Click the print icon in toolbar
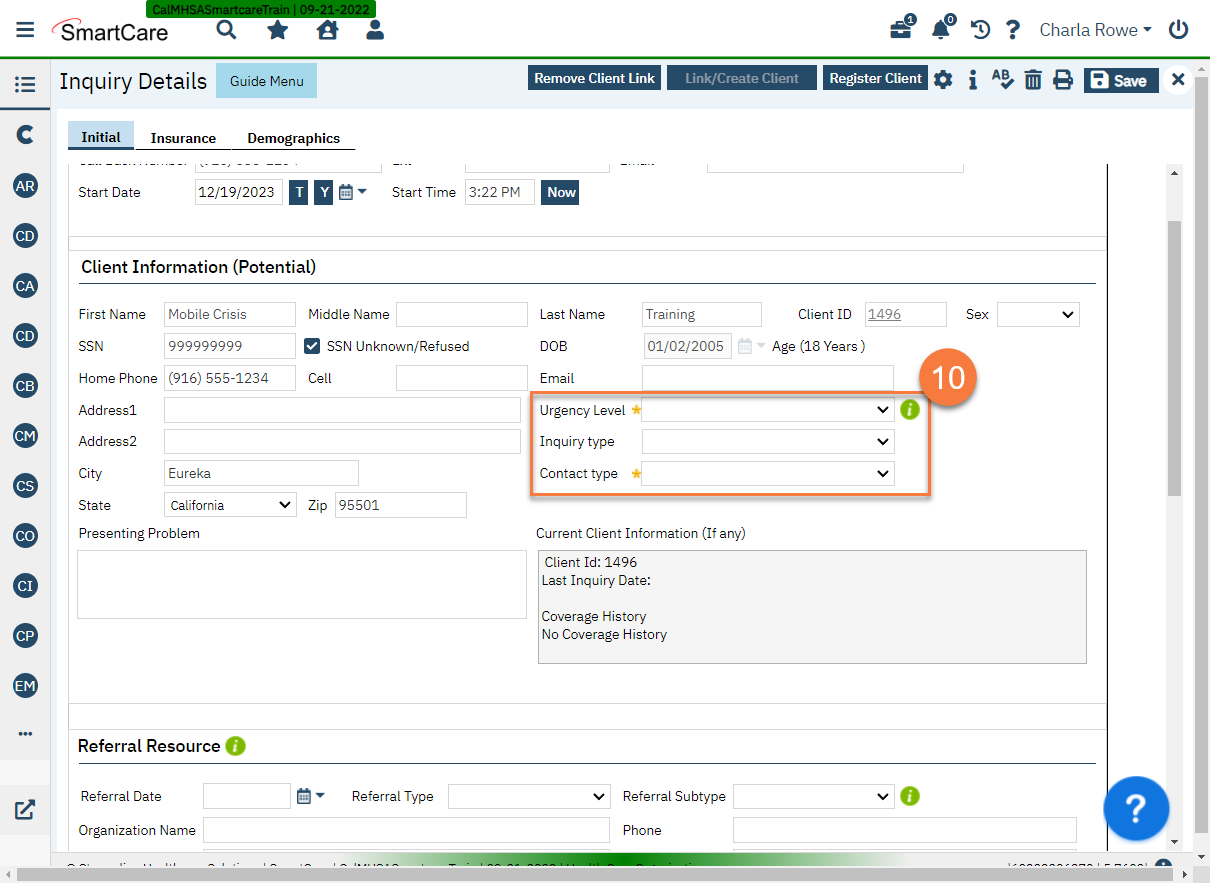1210x883 pixels. pyautogui.click(x=1063, y=80)
